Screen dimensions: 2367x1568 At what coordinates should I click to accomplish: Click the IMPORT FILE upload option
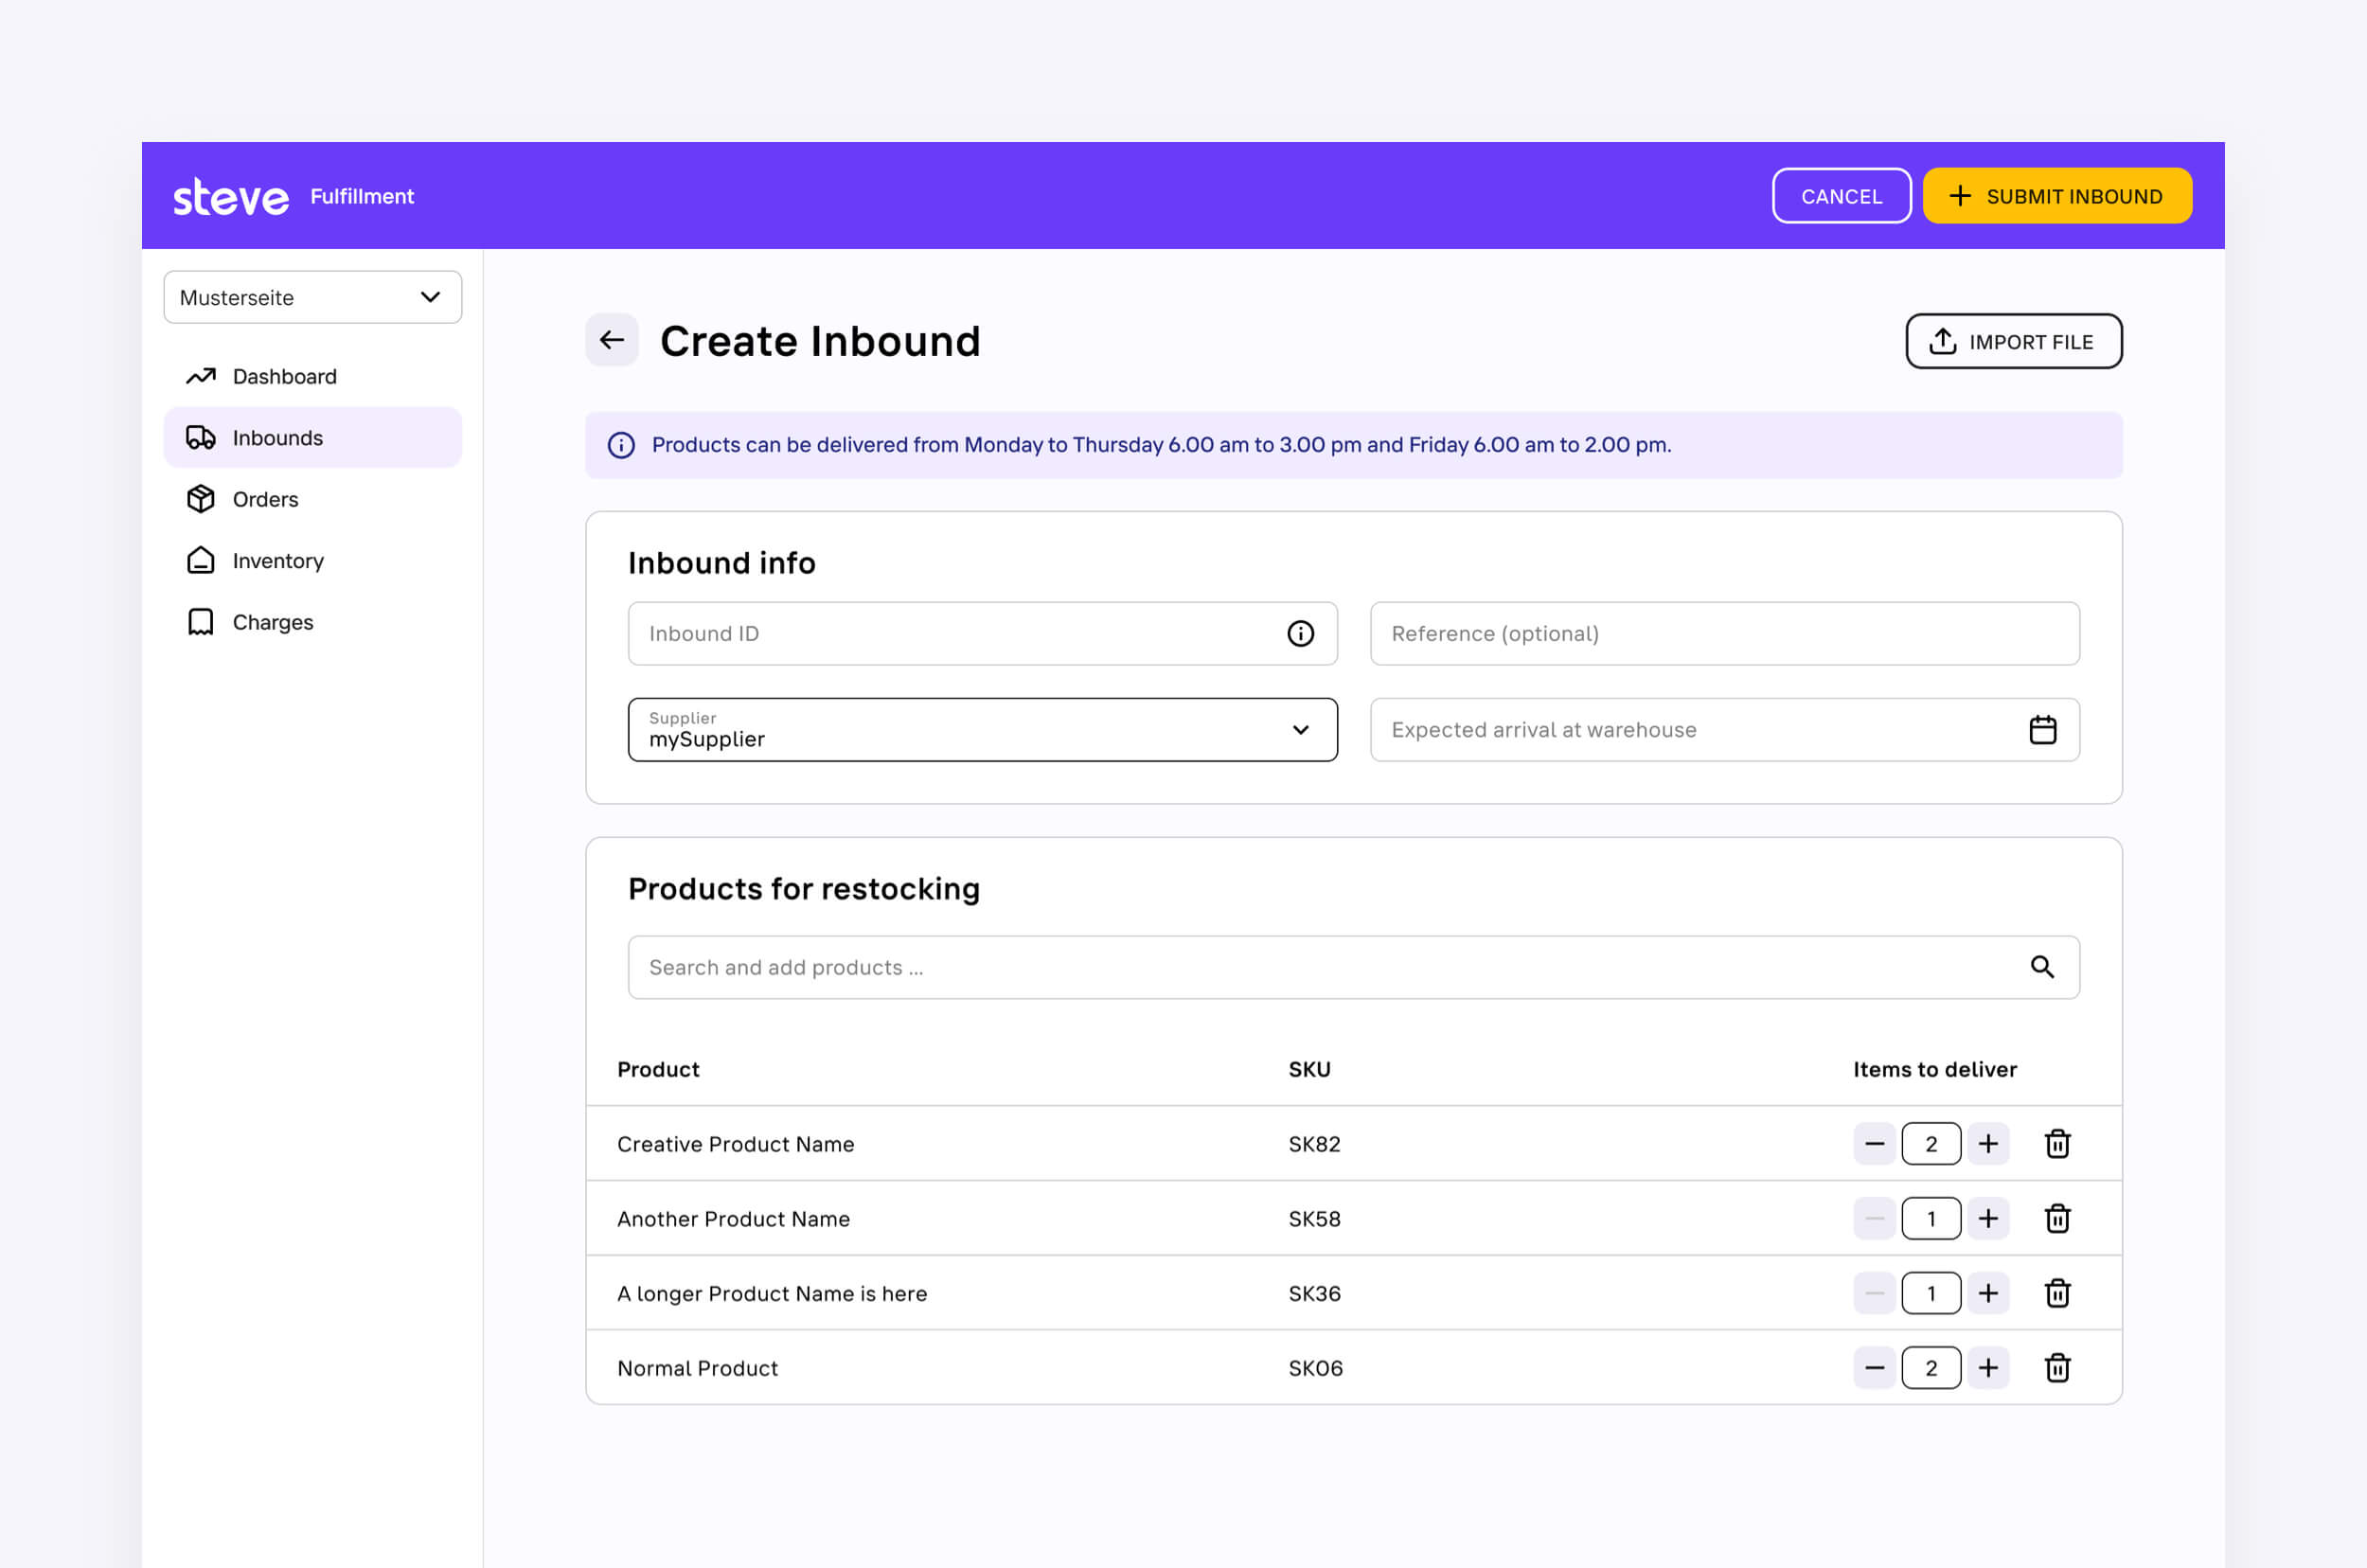[x=2014, y=341]
